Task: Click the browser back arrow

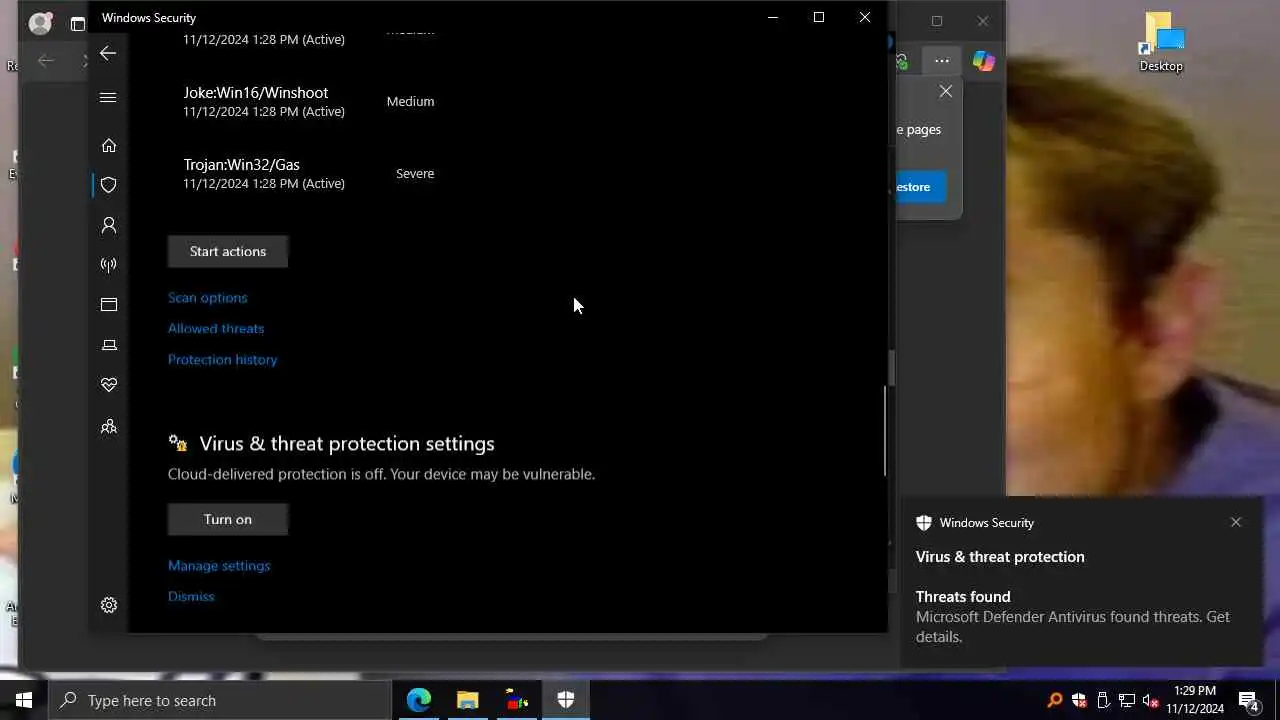Action: pos(46,61)
